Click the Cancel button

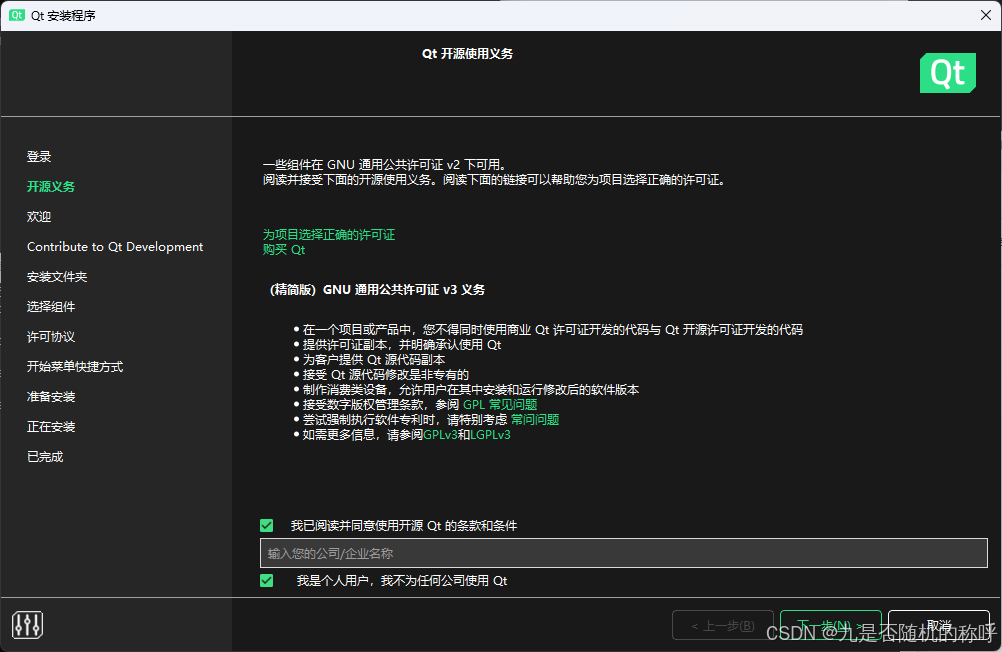(939, 625)
